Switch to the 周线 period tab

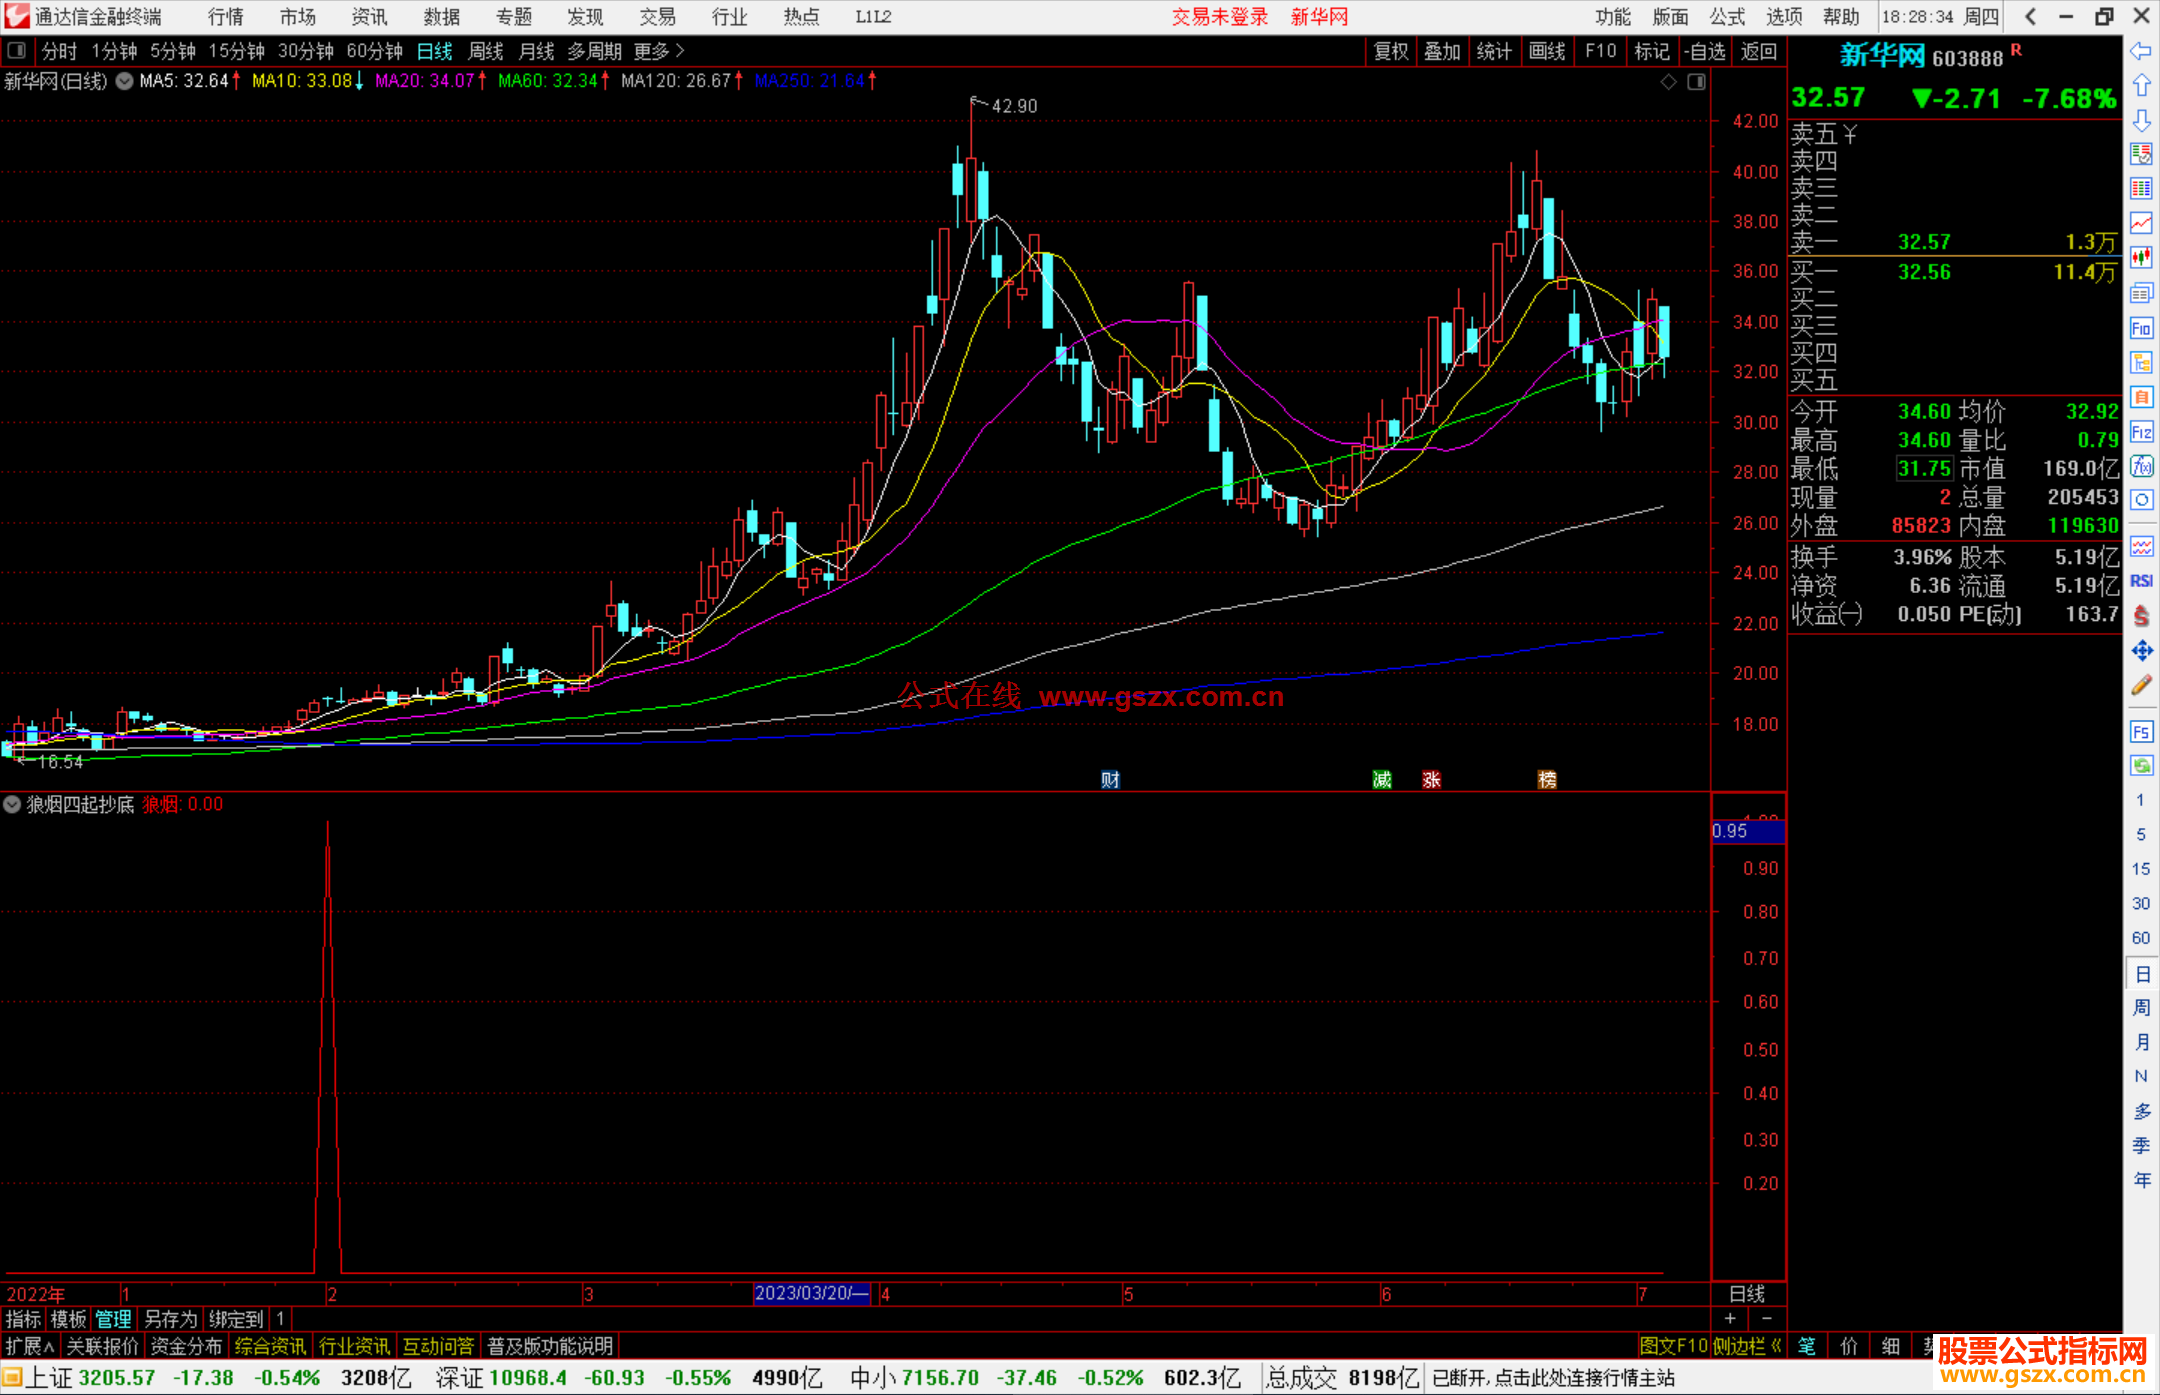[486, 51]
